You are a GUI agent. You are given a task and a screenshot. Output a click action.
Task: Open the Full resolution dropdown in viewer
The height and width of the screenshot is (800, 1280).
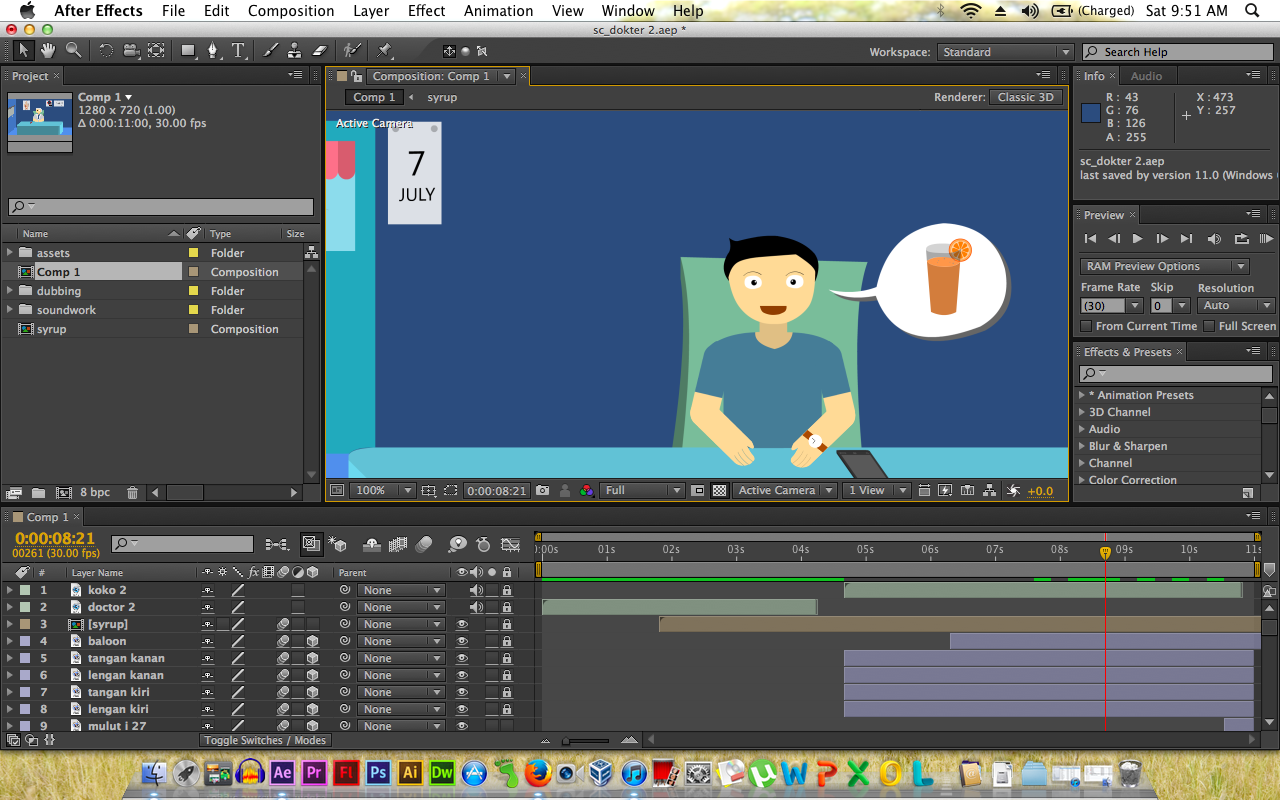642,491
